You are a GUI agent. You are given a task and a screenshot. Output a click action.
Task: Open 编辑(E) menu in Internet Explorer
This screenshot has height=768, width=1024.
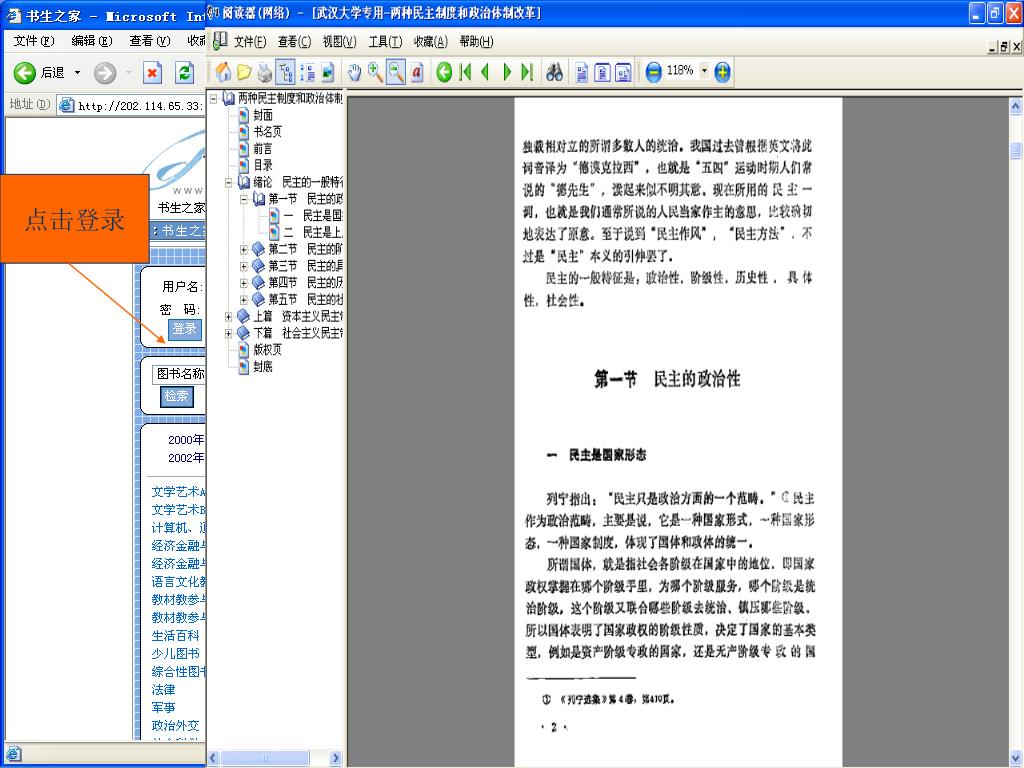click(x=92, y=41)
